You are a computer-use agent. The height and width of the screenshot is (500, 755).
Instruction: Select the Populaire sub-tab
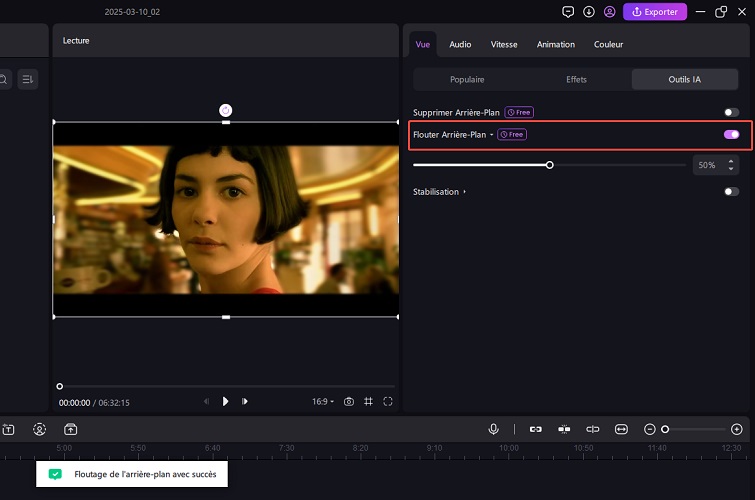tap(467, 79)
